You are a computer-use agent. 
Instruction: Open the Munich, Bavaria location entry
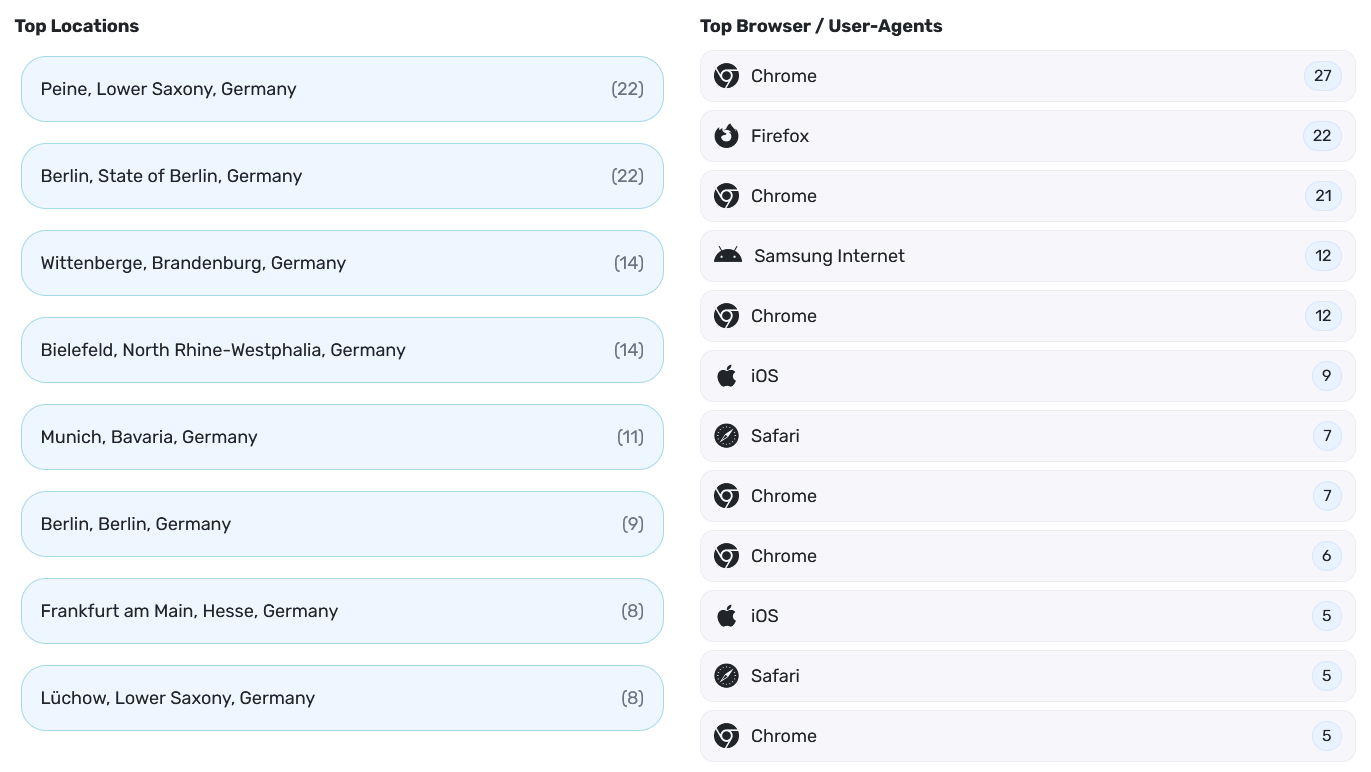tap(342, 437)
